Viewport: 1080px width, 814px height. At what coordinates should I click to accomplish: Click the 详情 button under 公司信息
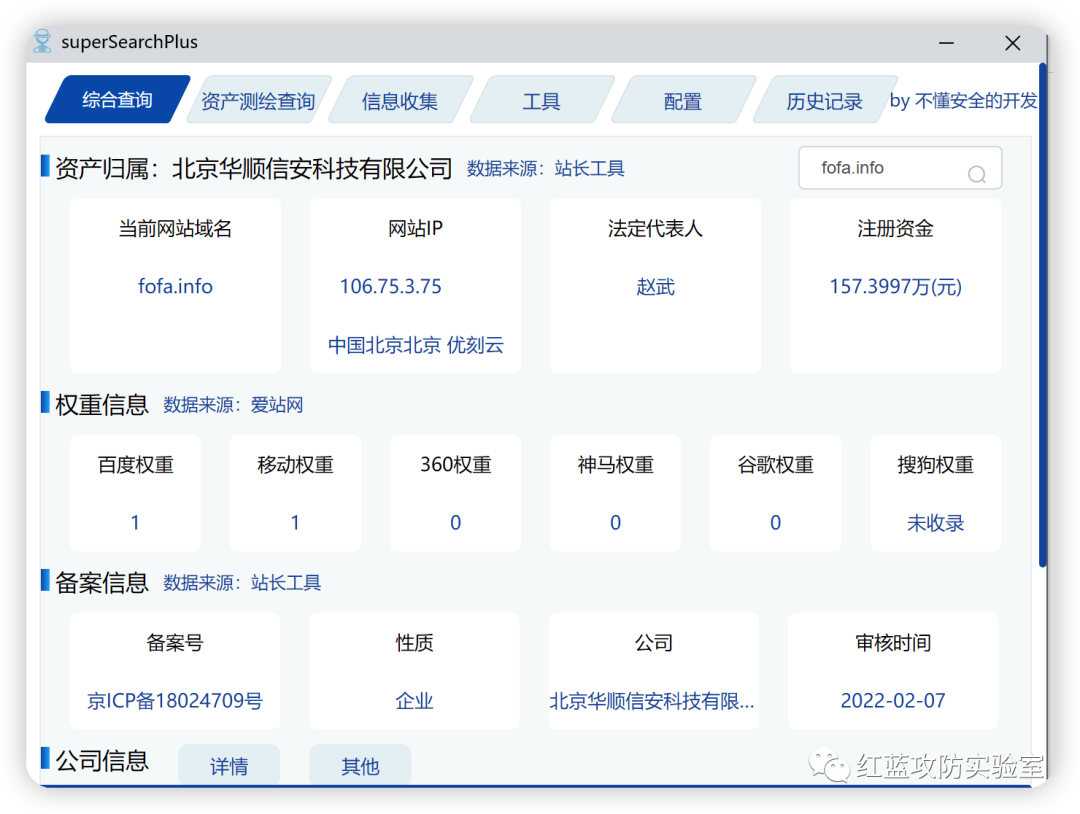pyautogui.click(x=229, y=764)
